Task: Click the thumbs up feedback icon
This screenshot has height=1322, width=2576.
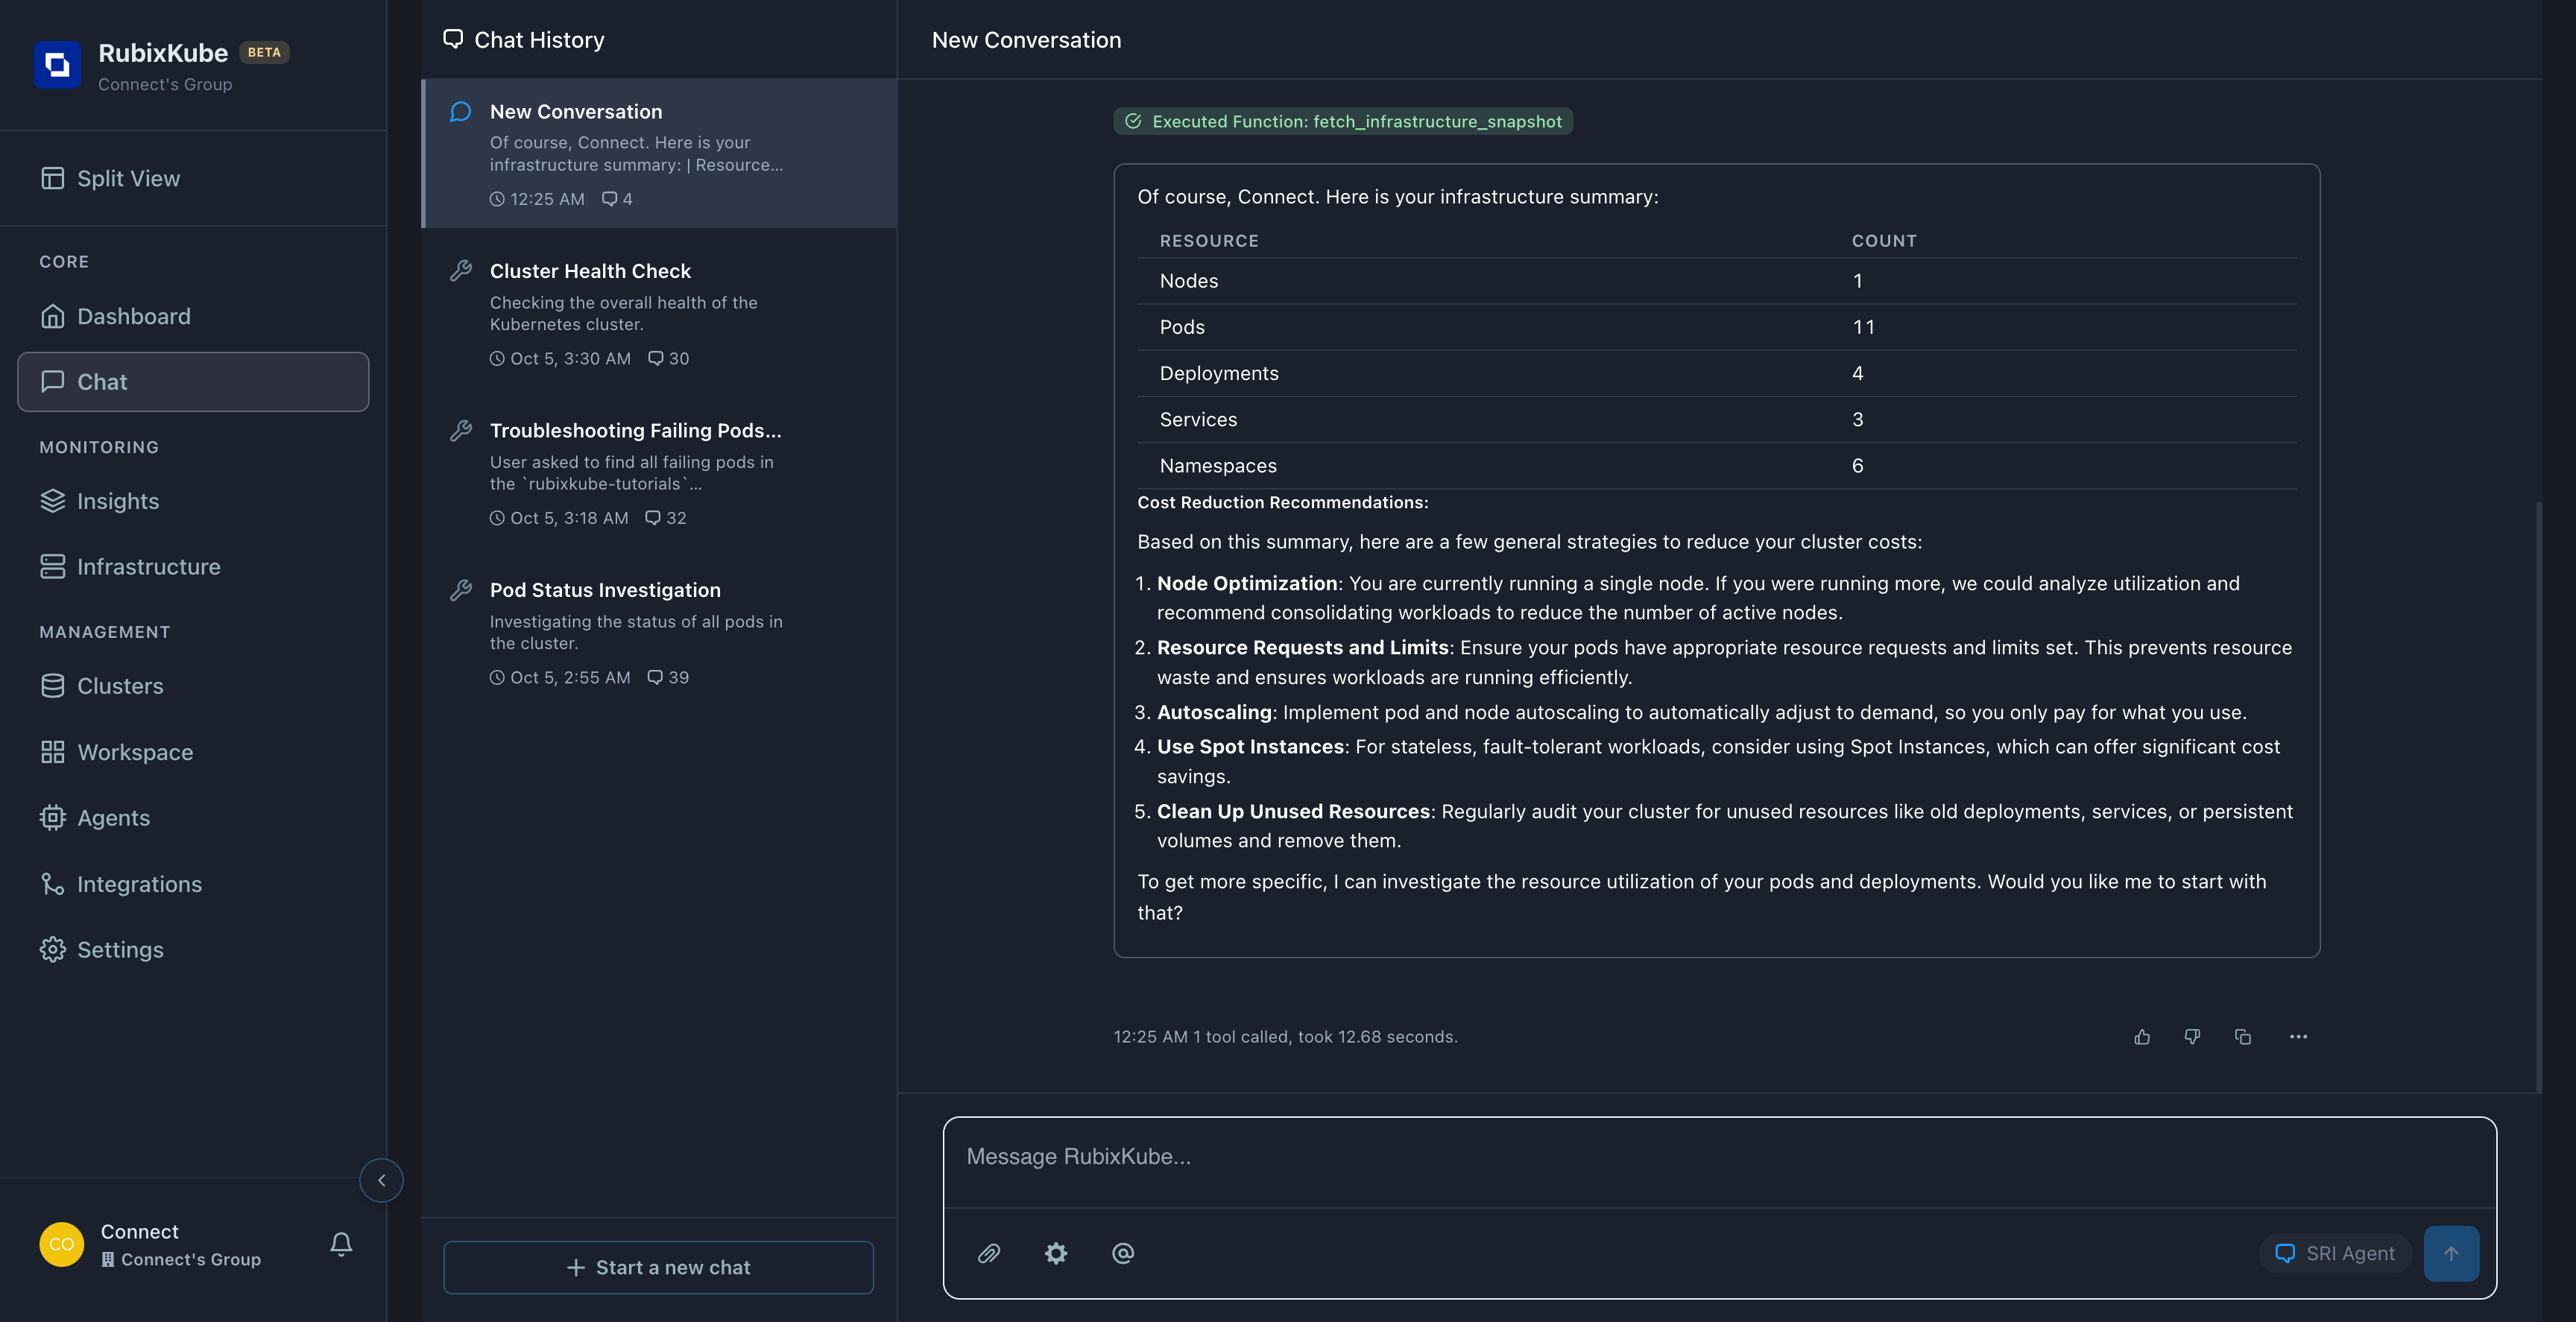Action: (2141, 1037)
